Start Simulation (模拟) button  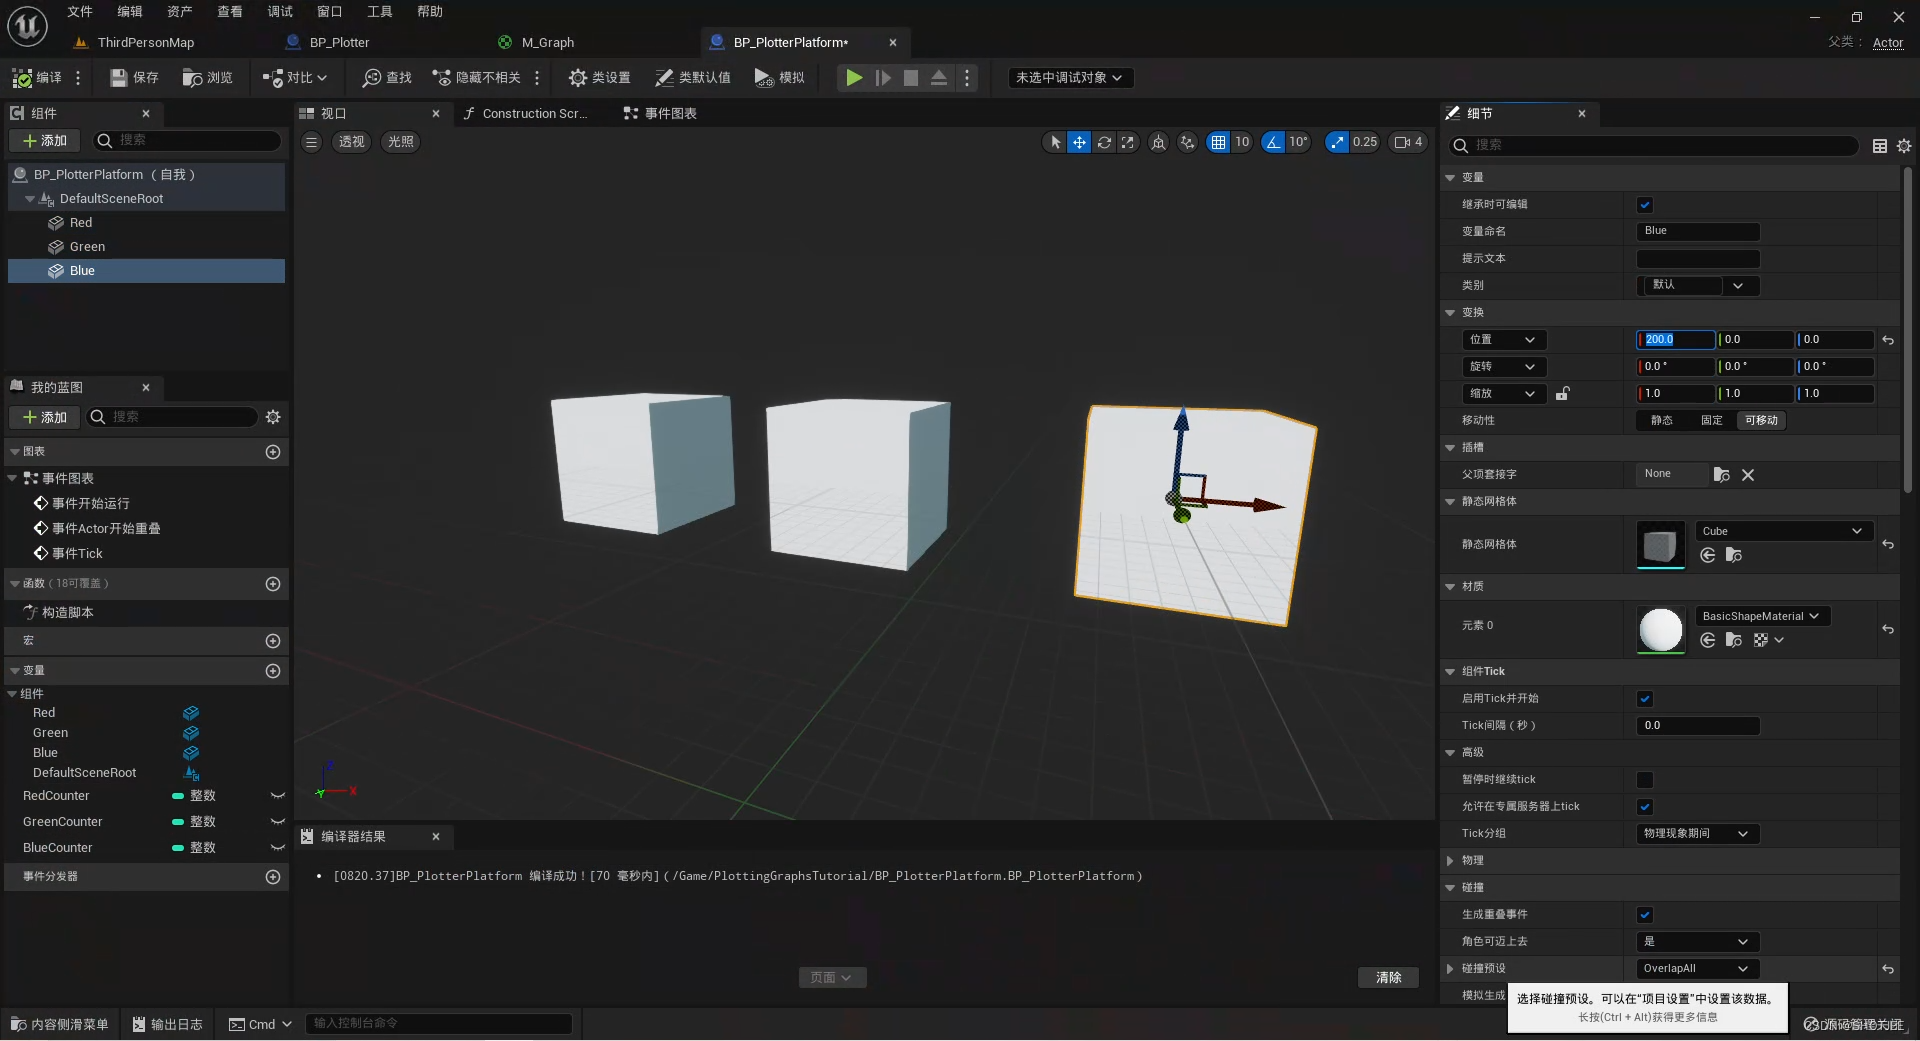779,78
